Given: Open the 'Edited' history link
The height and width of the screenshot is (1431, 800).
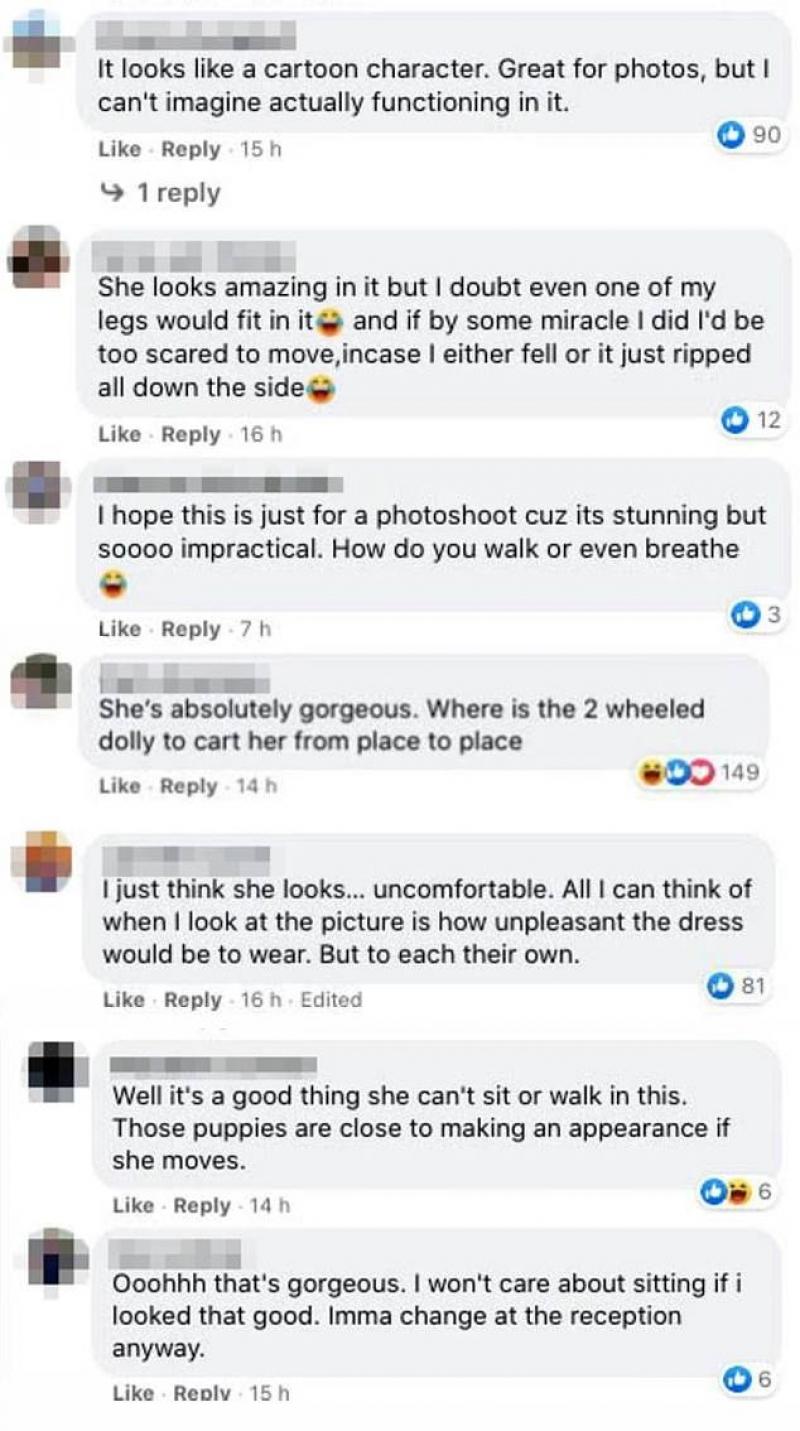Looking at the screenshot, I should coord(331,999).
